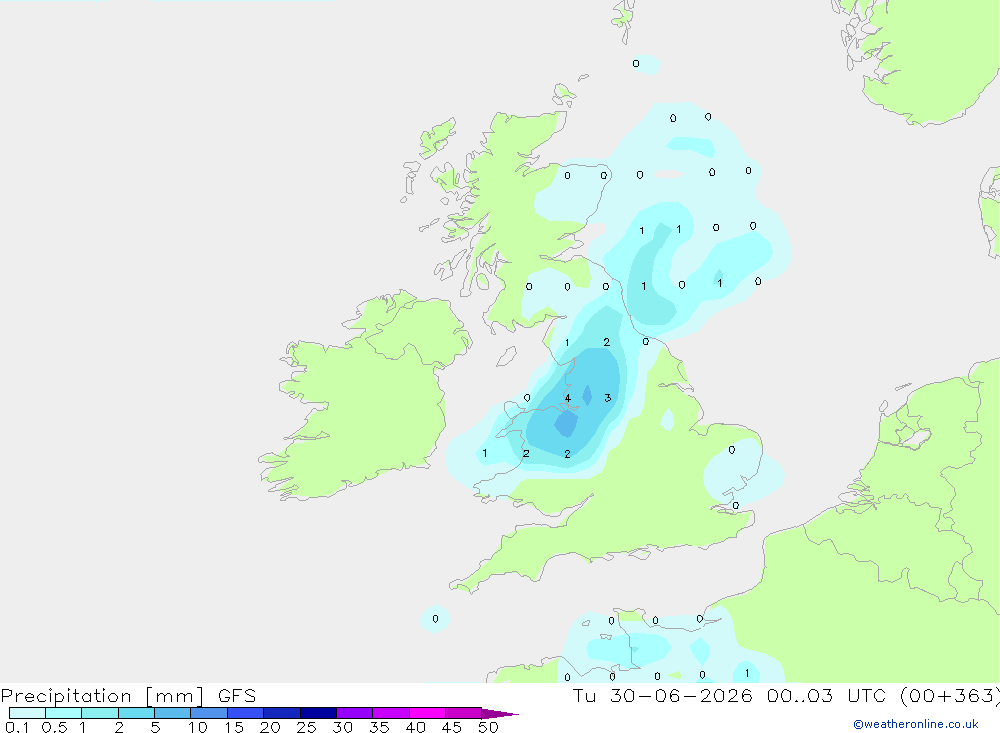Click the over-50 arrow tip of legend
The image size is (1000, 733).
(499, 713)
